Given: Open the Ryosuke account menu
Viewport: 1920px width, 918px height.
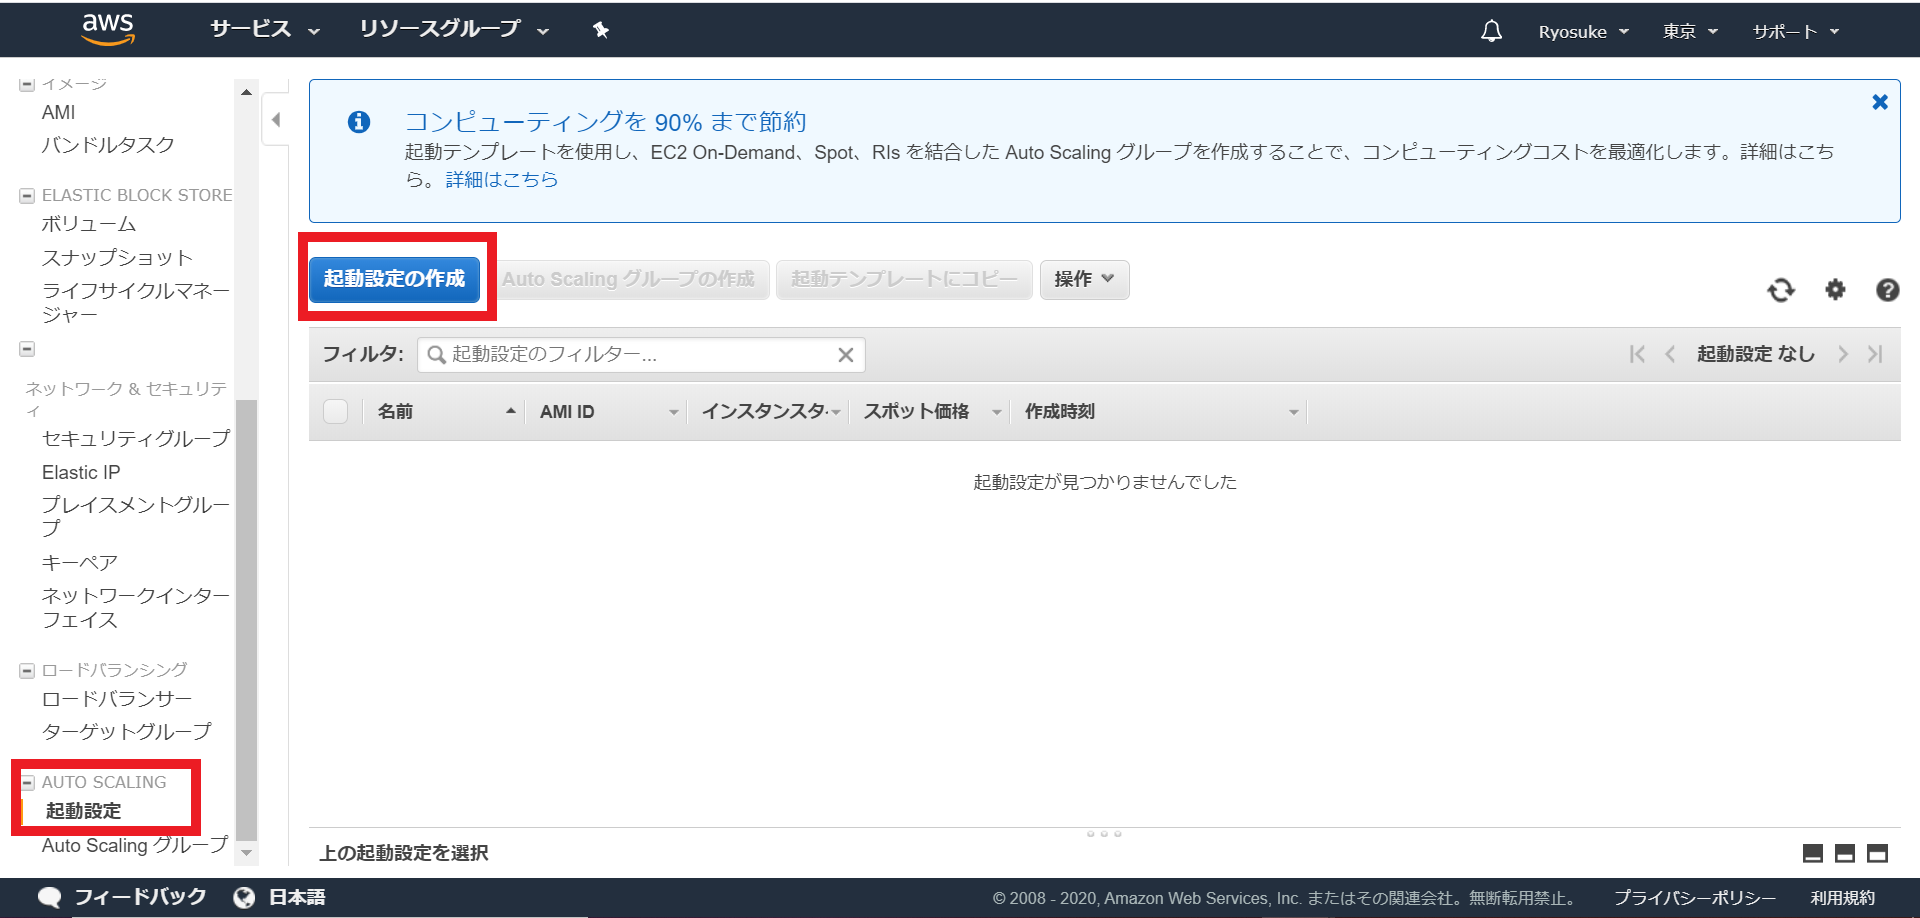Looking at the screenshot, I should click(x=1583, y=32).
